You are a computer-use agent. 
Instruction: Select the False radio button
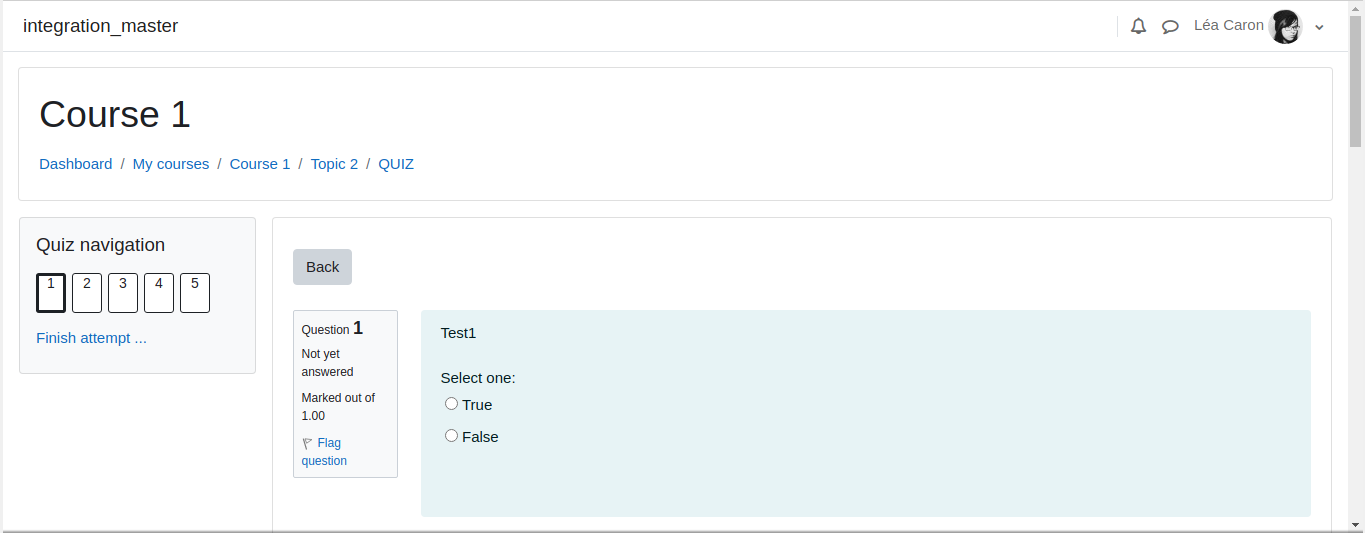(451, 436)
